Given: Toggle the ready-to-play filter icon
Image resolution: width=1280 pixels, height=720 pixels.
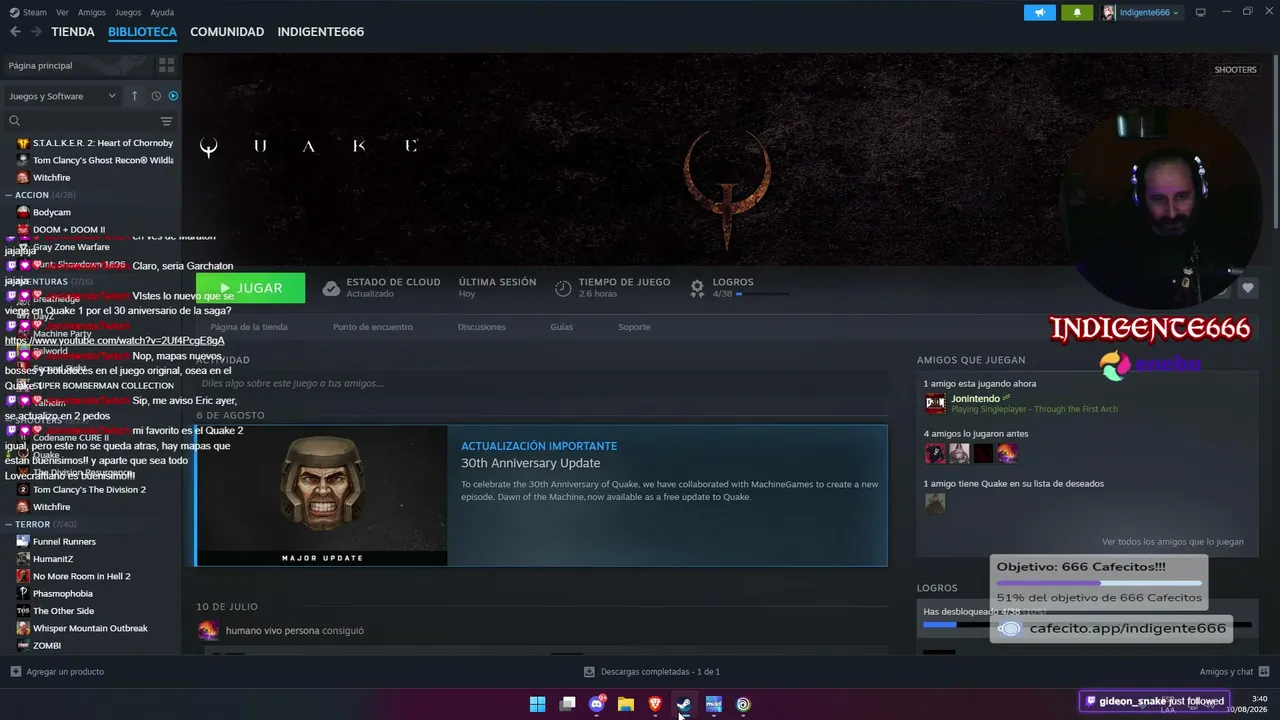Looking at the screenshot, I should (x=173, y=96).
